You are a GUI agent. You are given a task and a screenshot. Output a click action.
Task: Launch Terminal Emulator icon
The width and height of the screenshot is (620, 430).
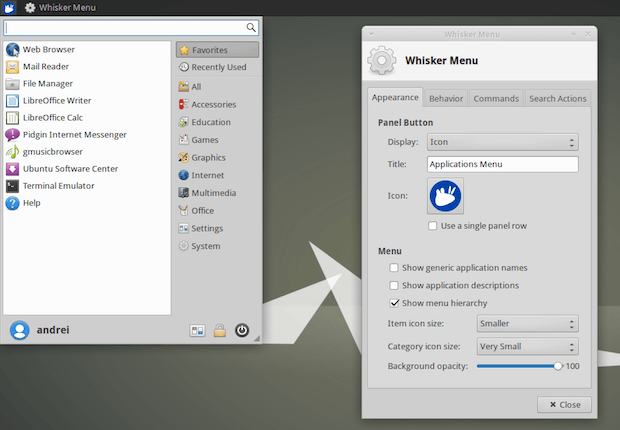(12, 186)
